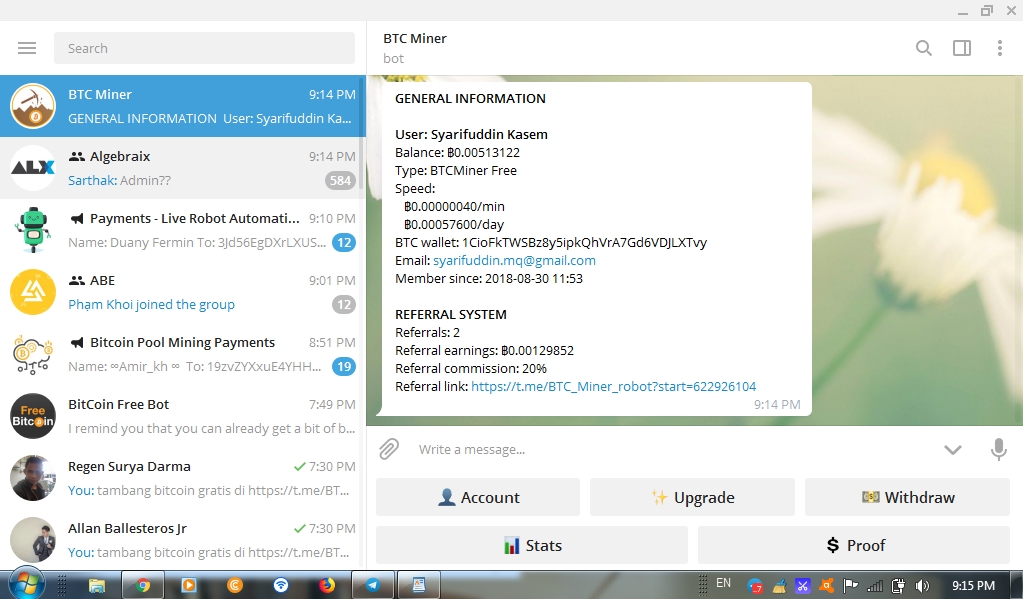Screen dimensions: 1023x599
Task: Open the Allan Ballesteros Jr chat
Action: [183, 540]
